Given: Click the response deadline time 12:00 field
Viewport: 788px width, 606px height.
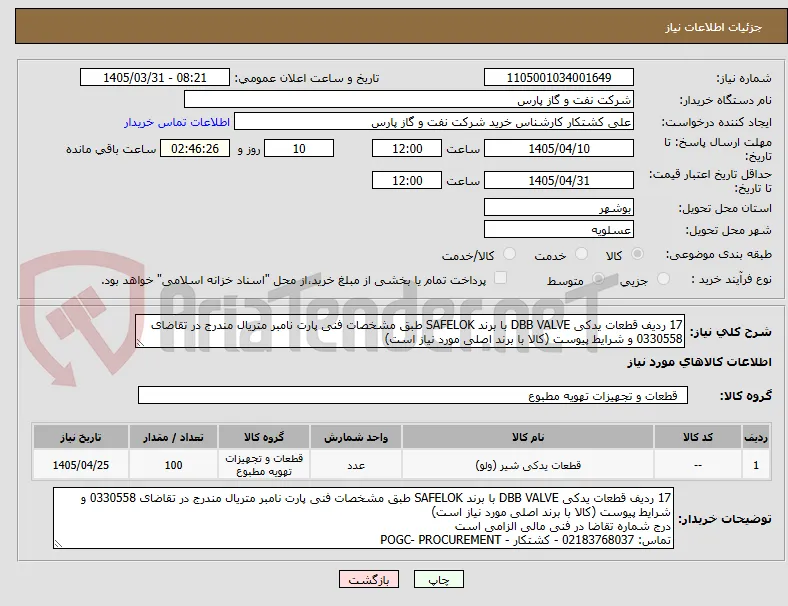Looking at the screenshot, I should point(407,148).
